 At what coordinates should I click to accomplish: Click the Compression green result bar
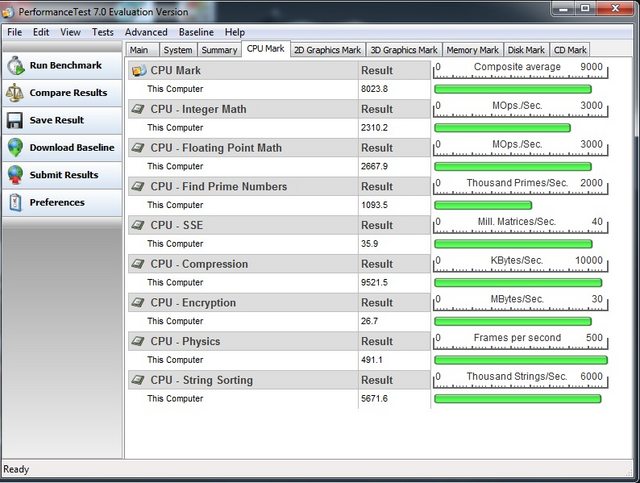pos(518,283)
